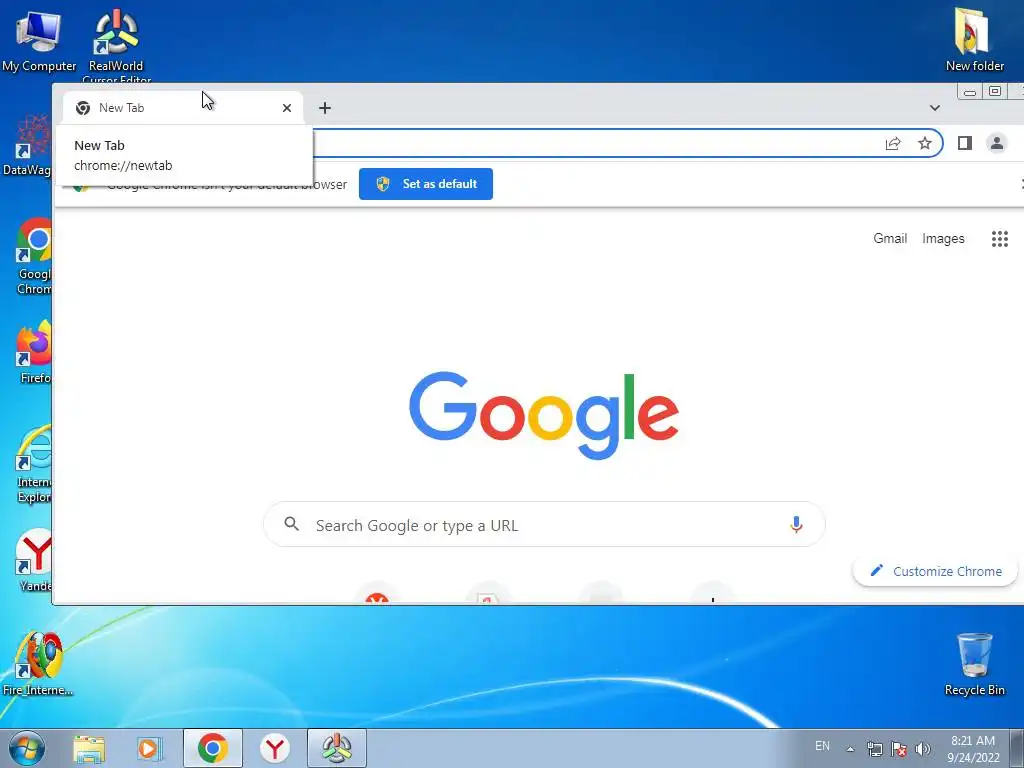Bookmark this tab with star icon
1024x768 pixels.
925,143
